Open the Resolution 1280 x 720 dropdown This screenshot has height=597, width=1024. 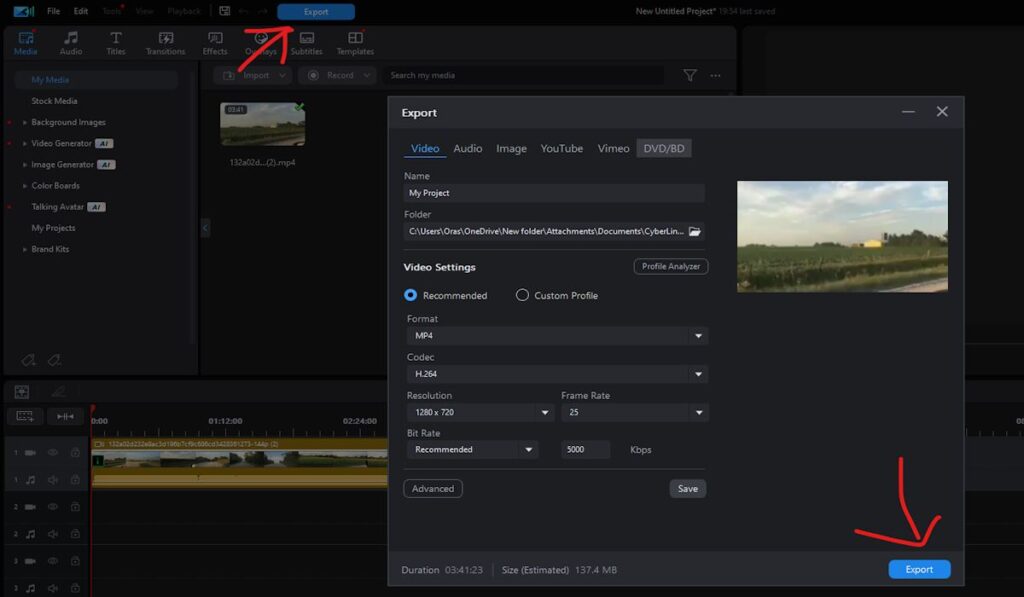pos(479,412)
